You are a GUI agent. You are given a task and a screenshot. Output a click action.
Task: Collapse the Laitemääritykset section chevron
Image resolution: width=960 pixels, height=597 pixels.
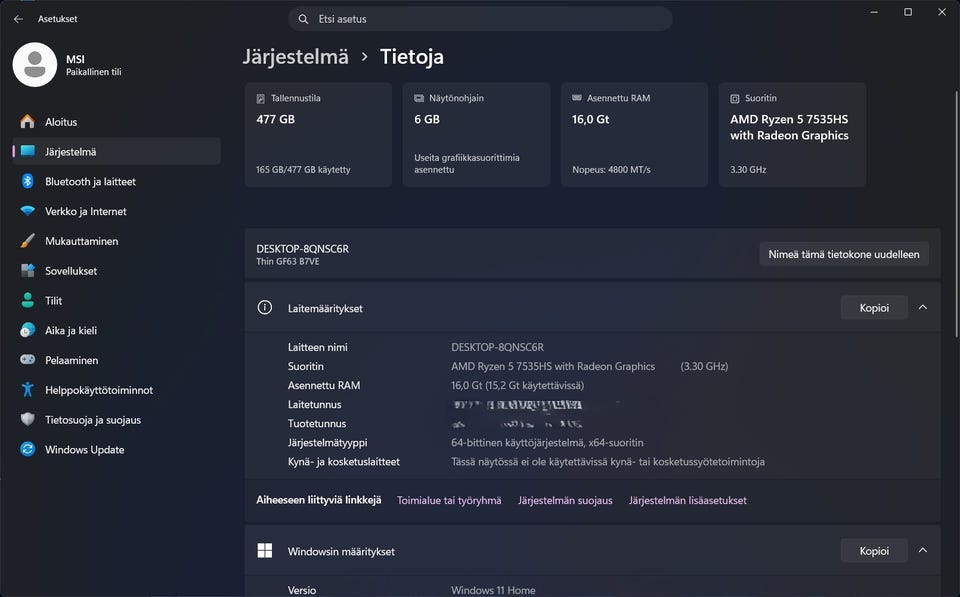click(x=923, y=307)
